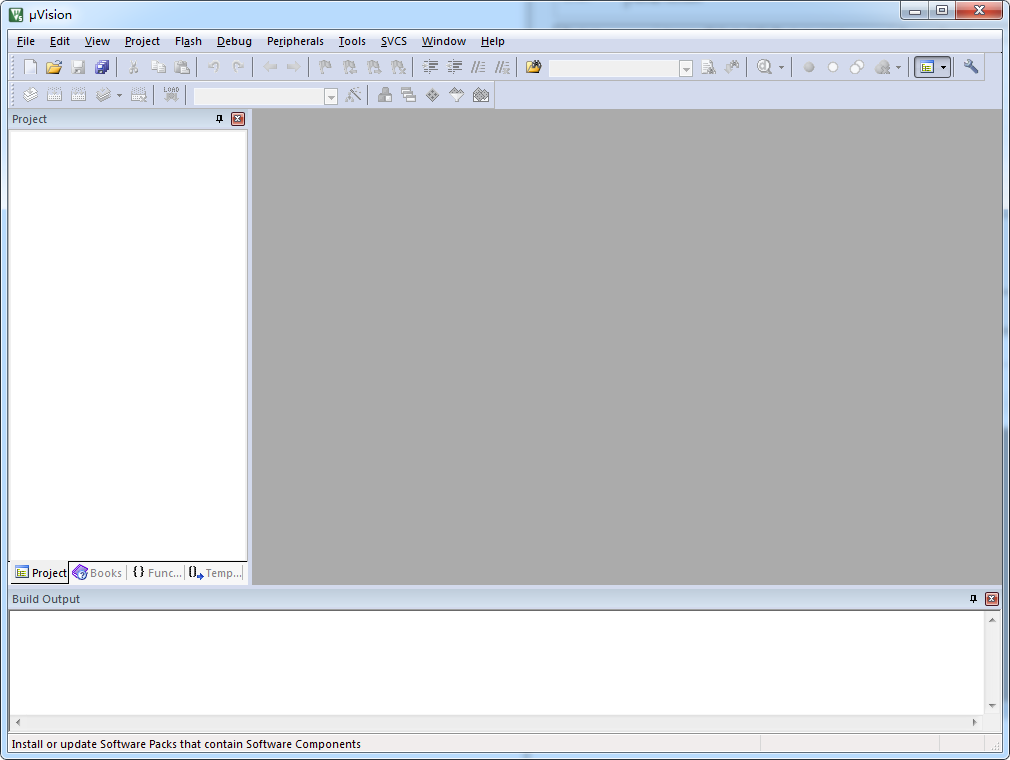Toggle breakpoint enable with the hollow circle icon
The image size is (1010, 760).
click(833, 67)
